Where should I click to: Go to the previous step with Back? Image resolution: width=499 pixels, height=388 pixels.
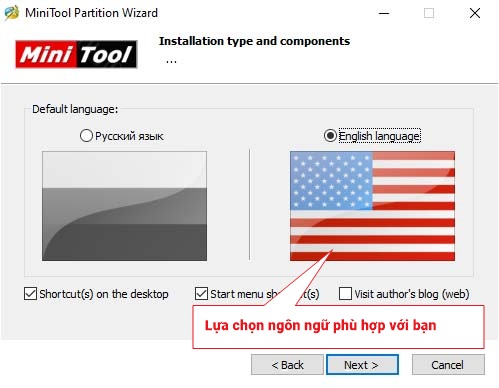tap(287, 365)
